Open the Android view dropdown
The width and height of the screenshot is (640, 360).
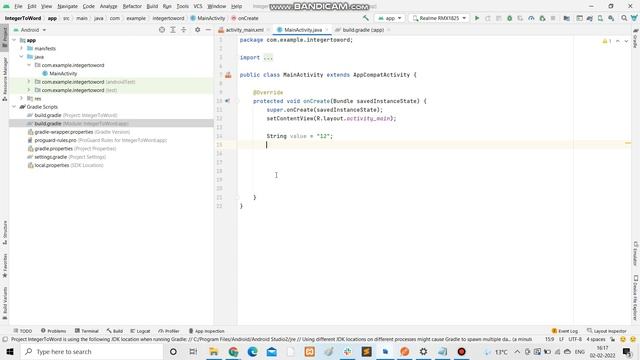click(30, 30)
